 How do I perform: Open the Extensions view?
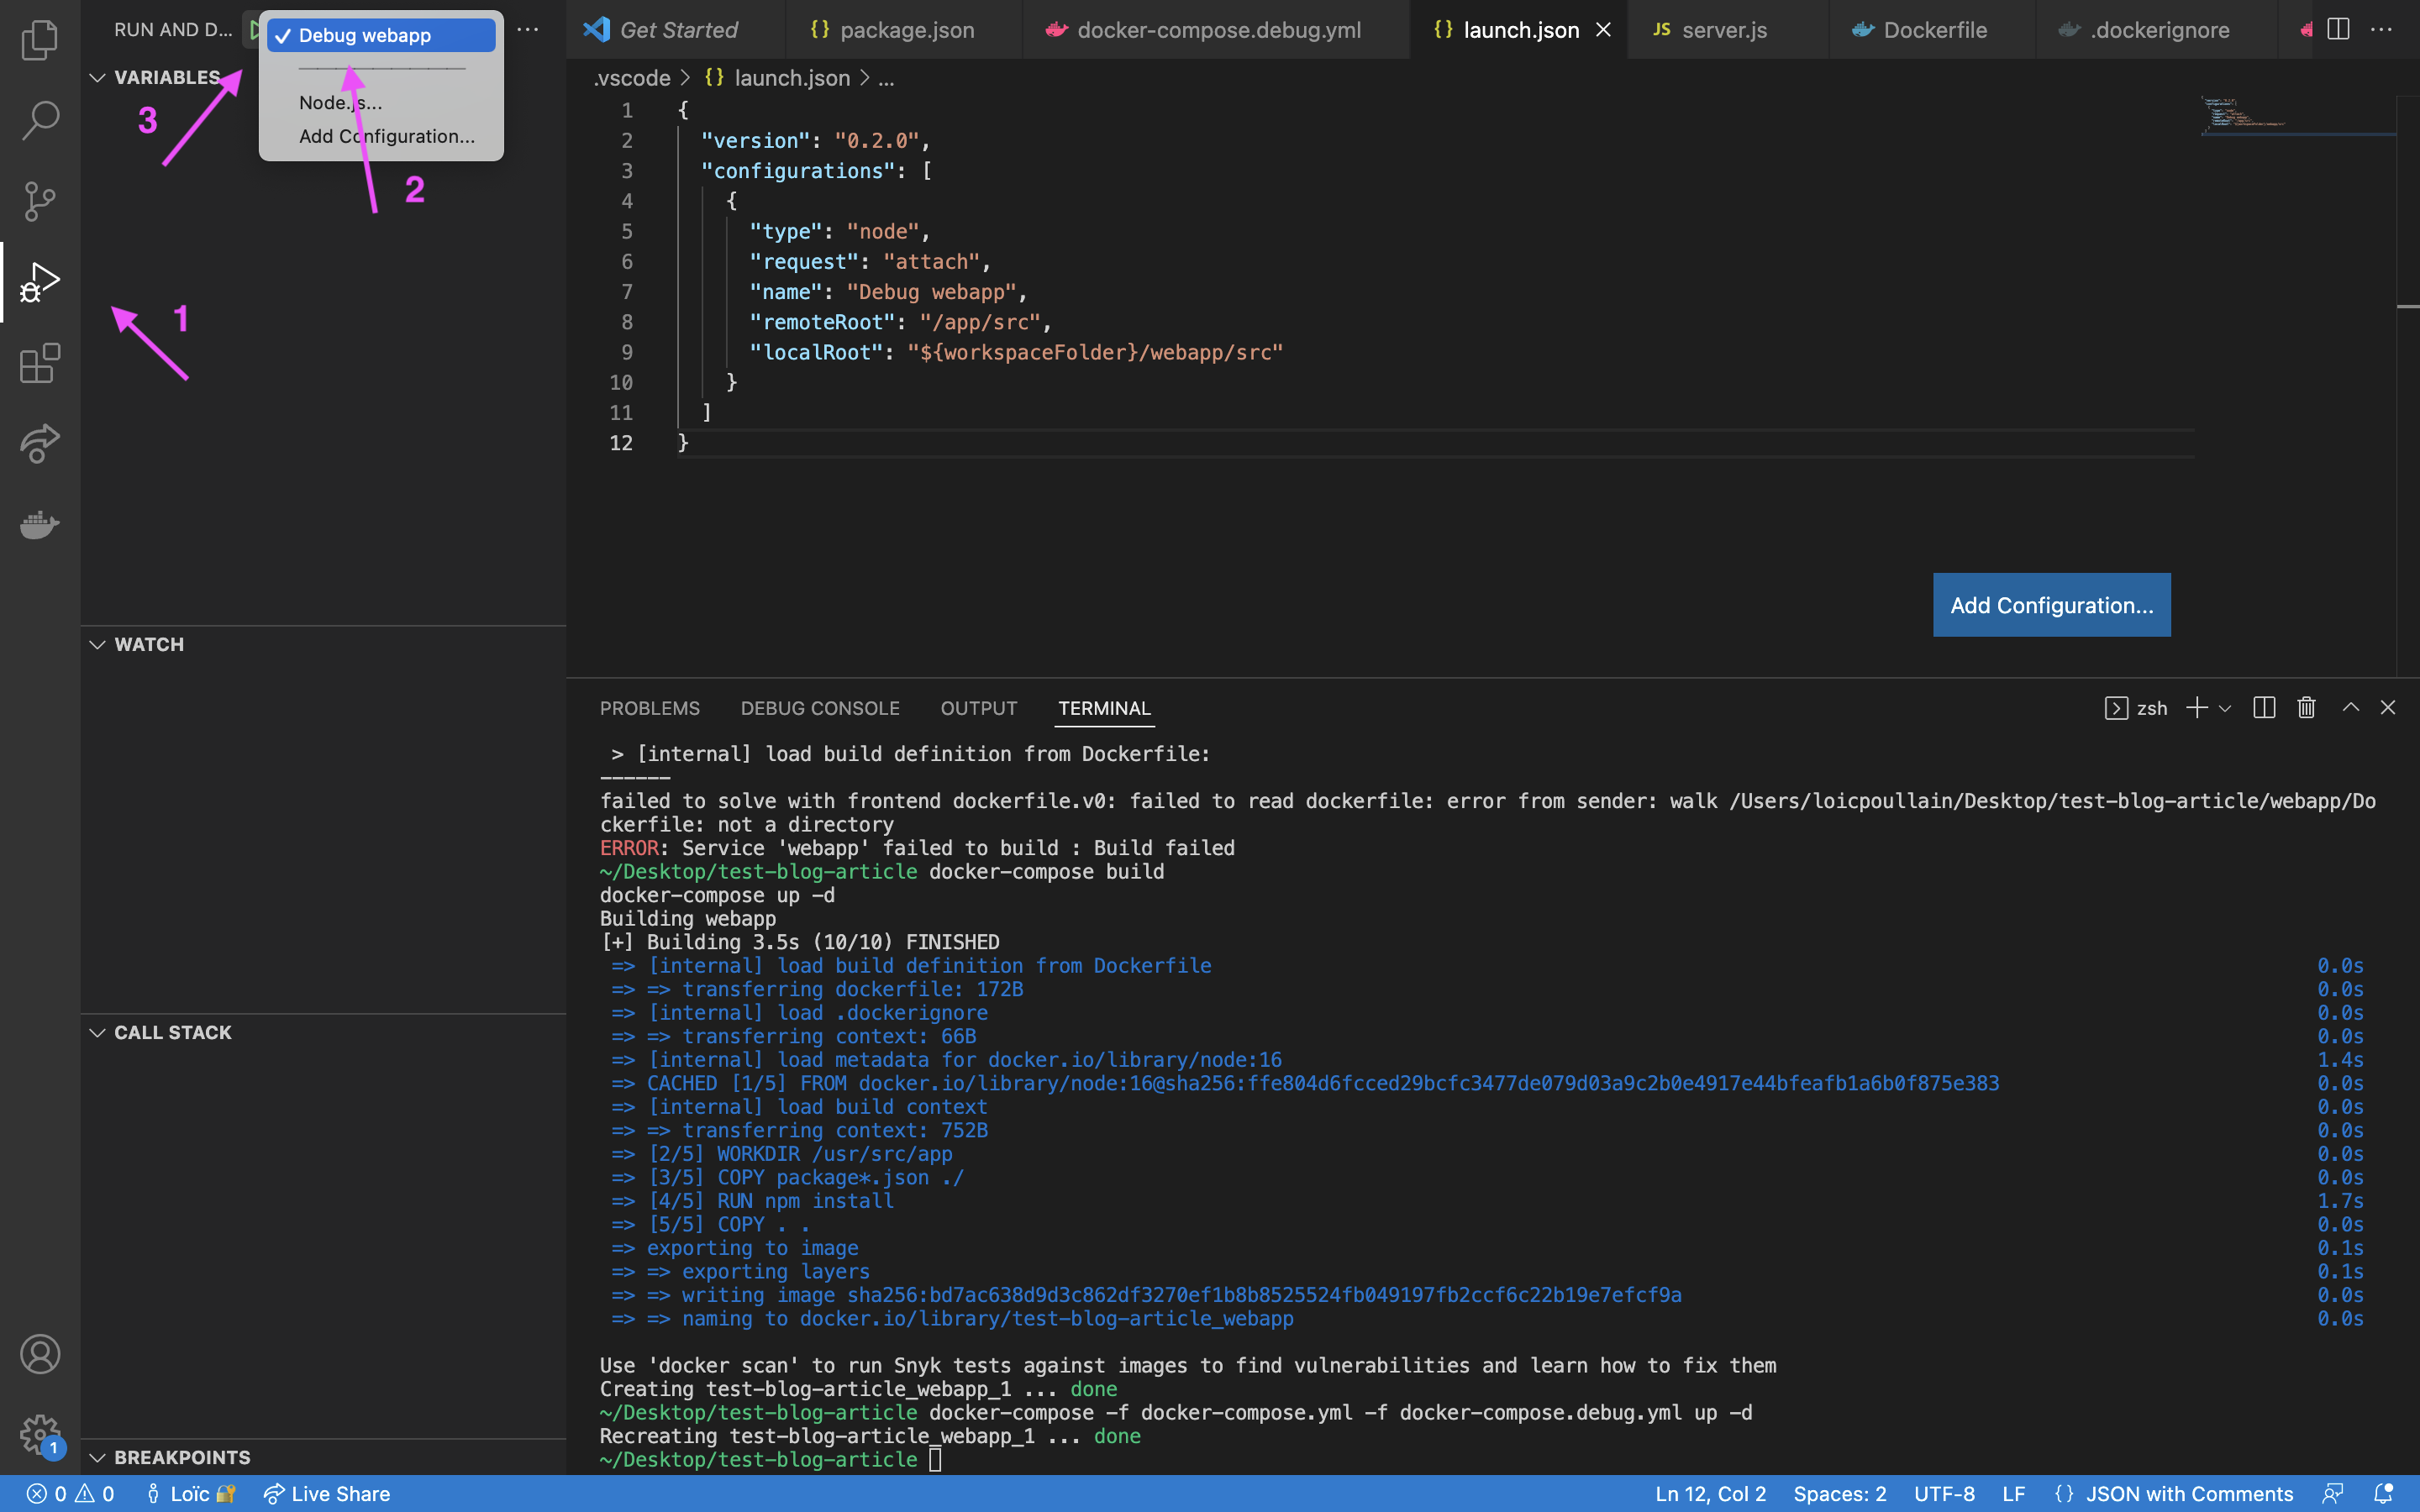coord(40,363)
